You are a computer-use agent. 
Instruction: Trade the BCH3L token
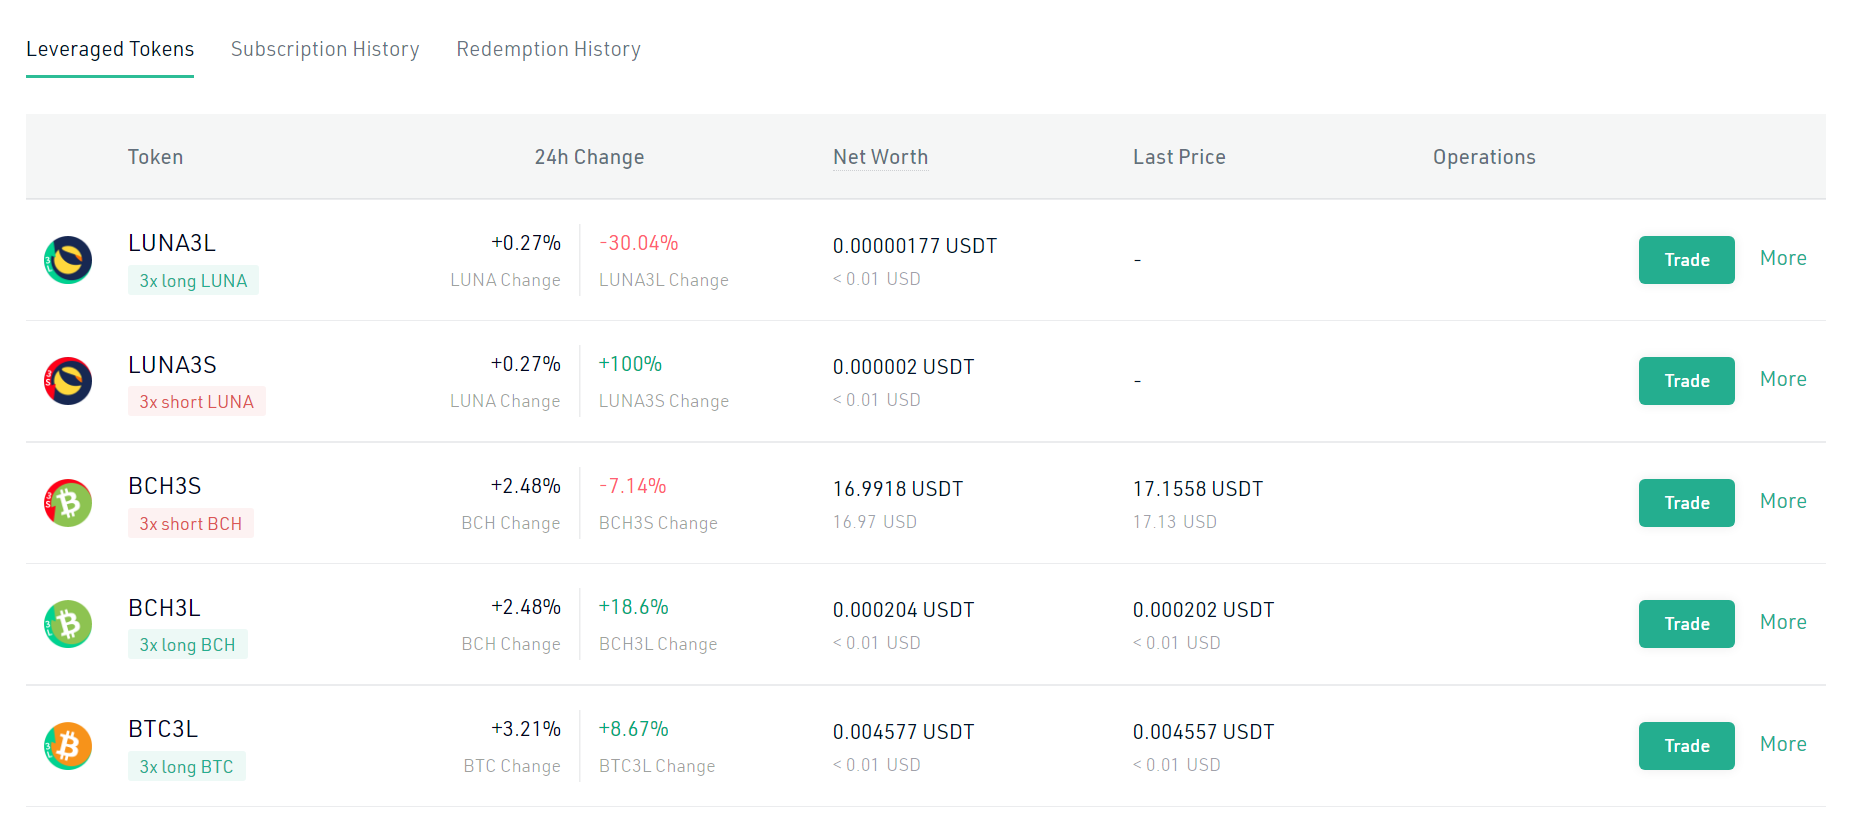coord(1686,624)
